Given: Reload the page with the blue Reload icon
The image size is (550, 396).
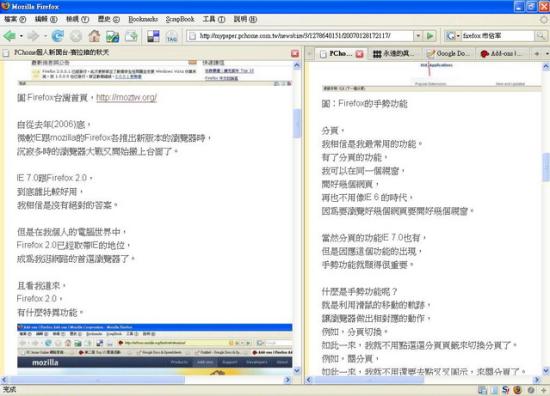Looking at the screenshot, I should pyautogui.click(x=58, y=36).
